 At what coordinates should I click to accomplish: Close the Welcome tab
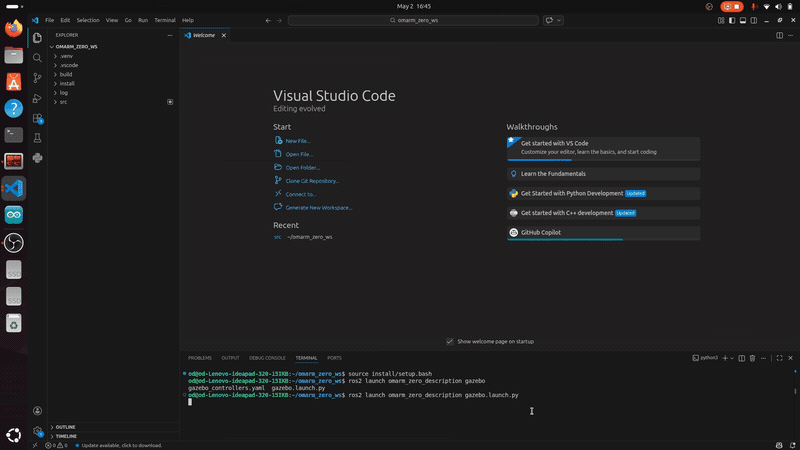(x=223, y=35)
